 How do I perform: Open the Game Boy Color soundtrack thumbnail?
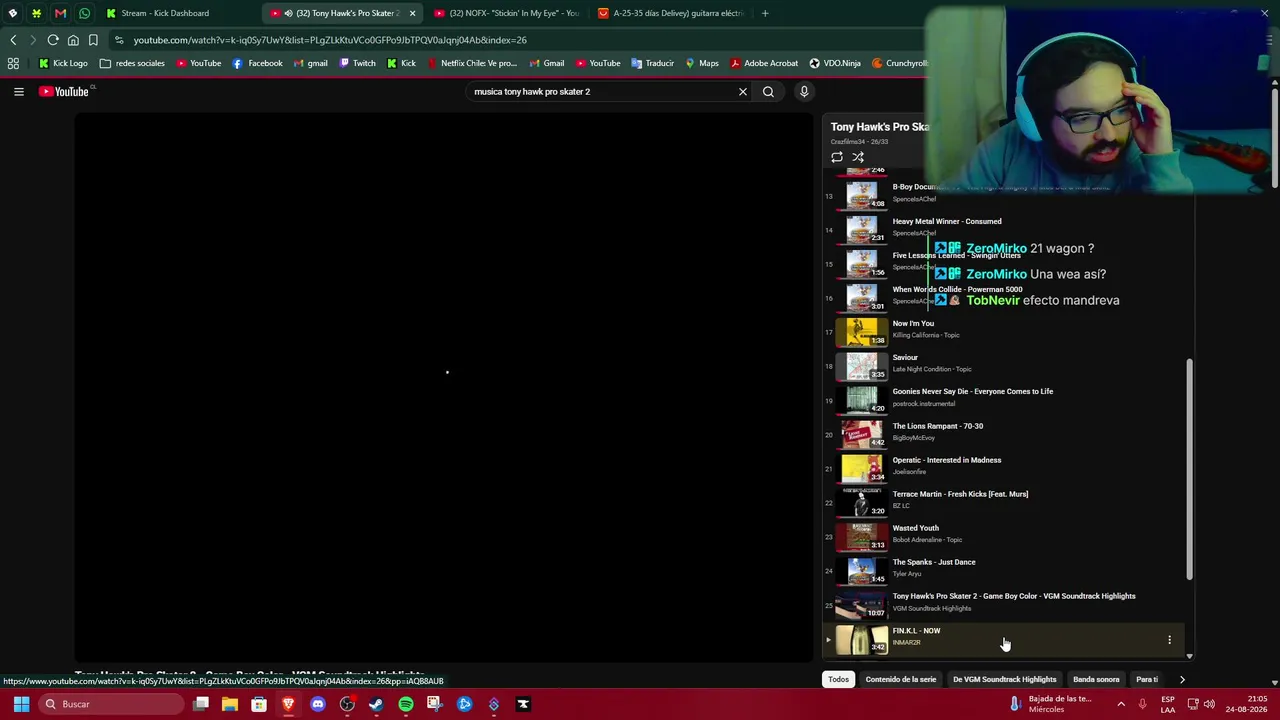click(x=861, y=605)
